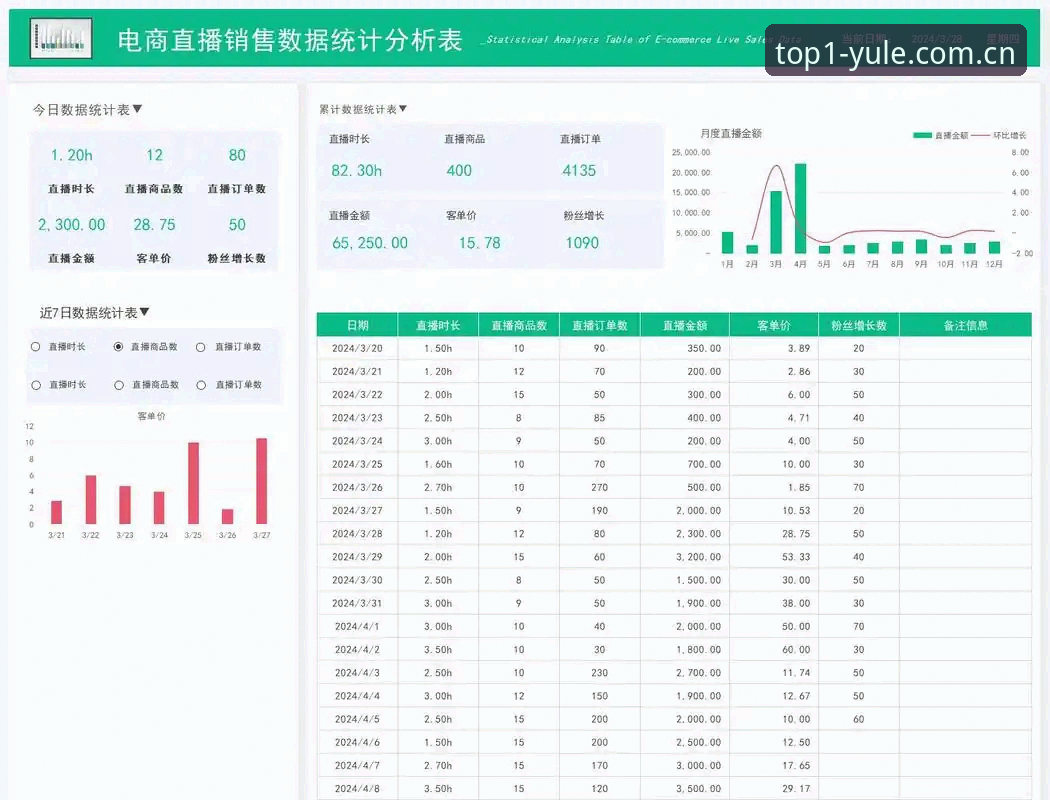Click the 客单价 table column header
Image resolution: width=1050 pixels, height=800 pixels.
click(x=774, y=325)
